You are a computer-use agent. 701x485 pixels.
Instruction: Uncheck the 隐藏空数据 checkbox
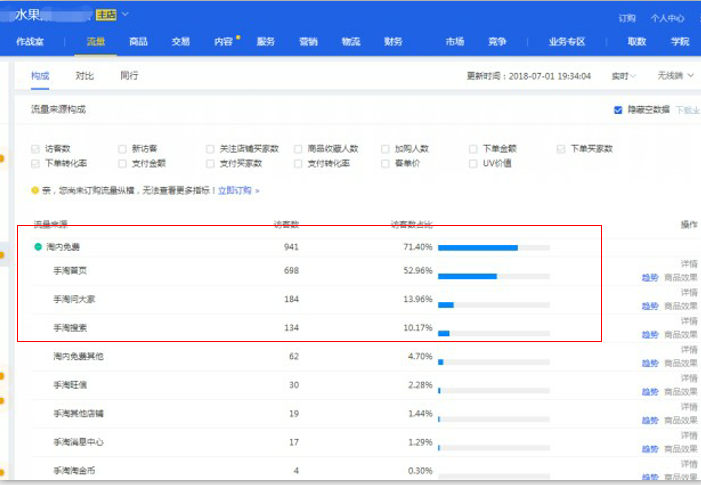(x=619, y=110)
